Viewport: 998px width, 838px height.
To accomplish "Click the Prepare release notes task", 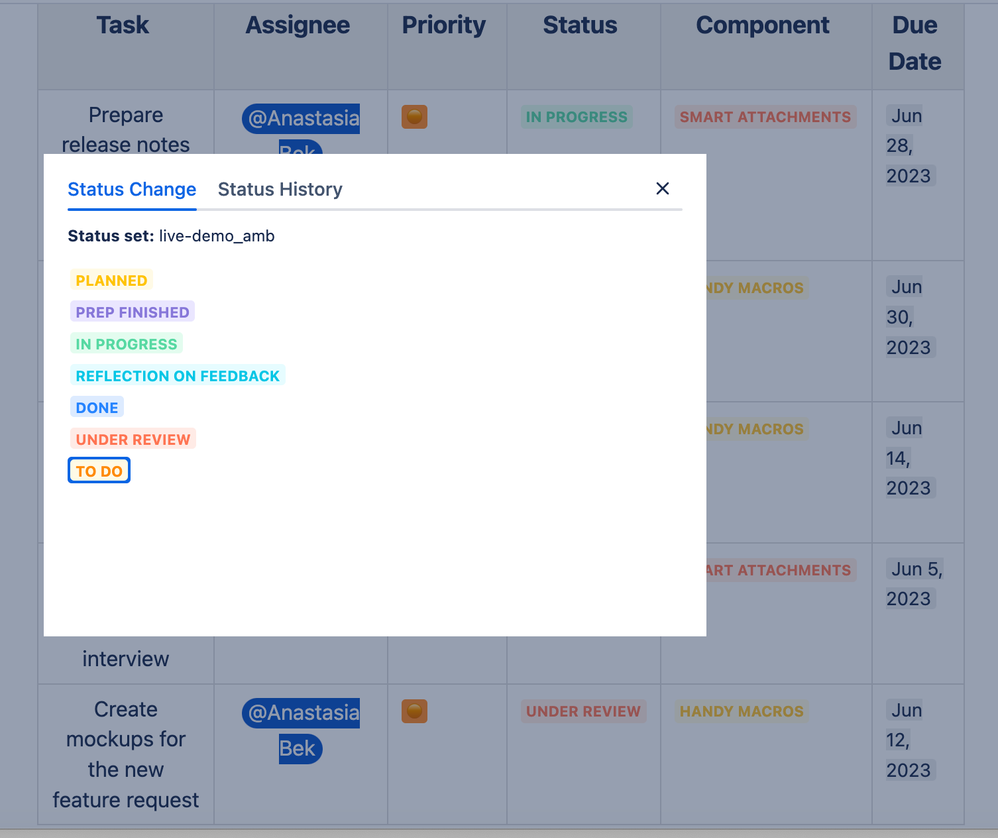I will point(125,130).
